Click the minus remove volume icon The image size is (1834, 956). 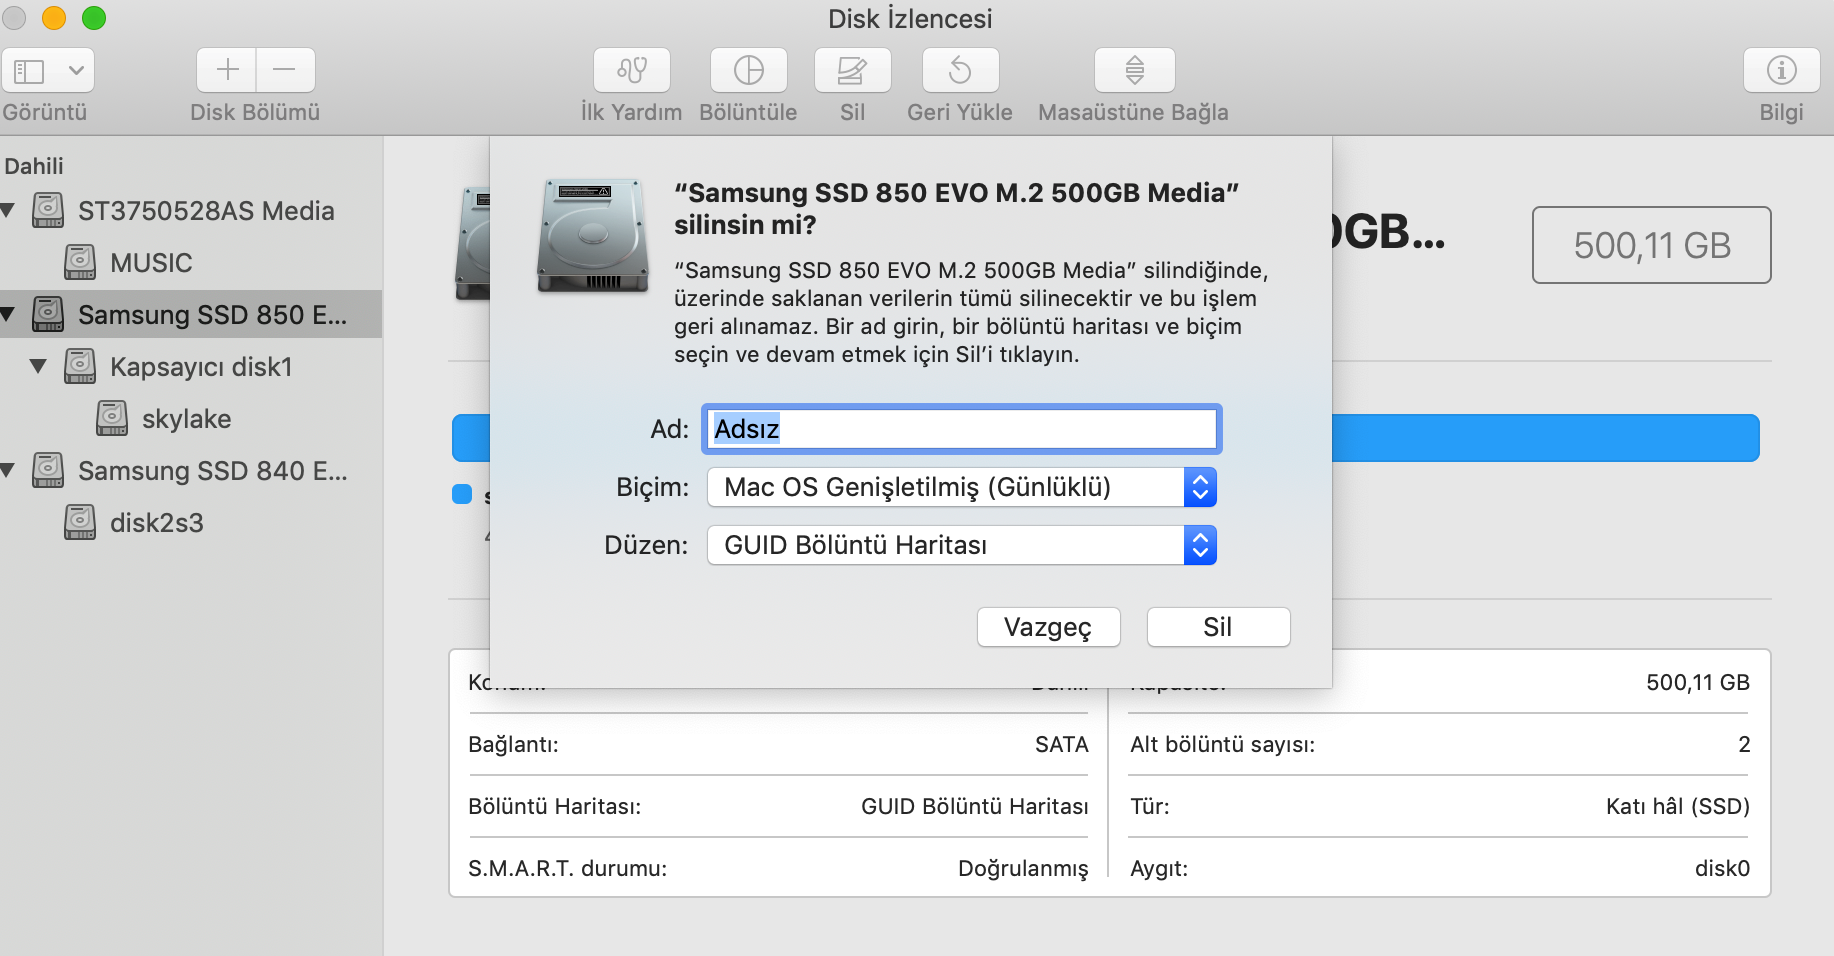285,70
